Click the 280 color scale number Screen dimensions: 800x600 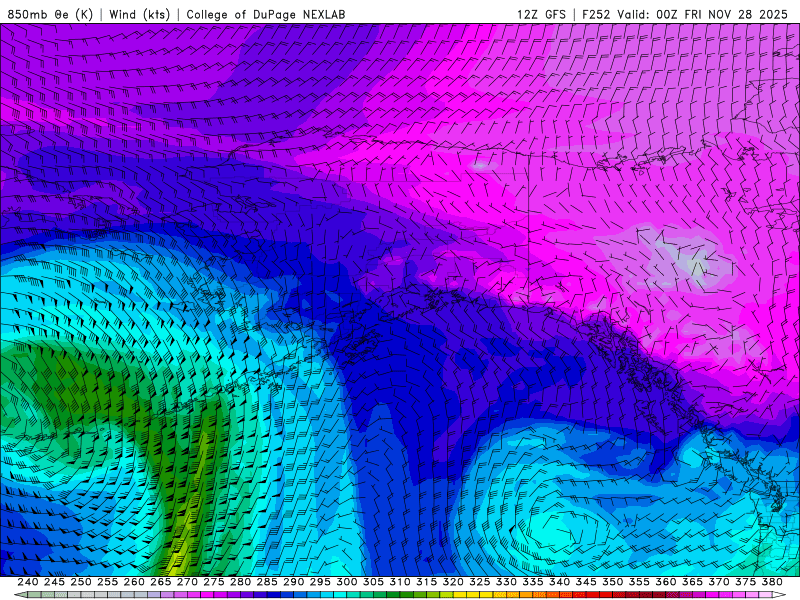(240, 582)
